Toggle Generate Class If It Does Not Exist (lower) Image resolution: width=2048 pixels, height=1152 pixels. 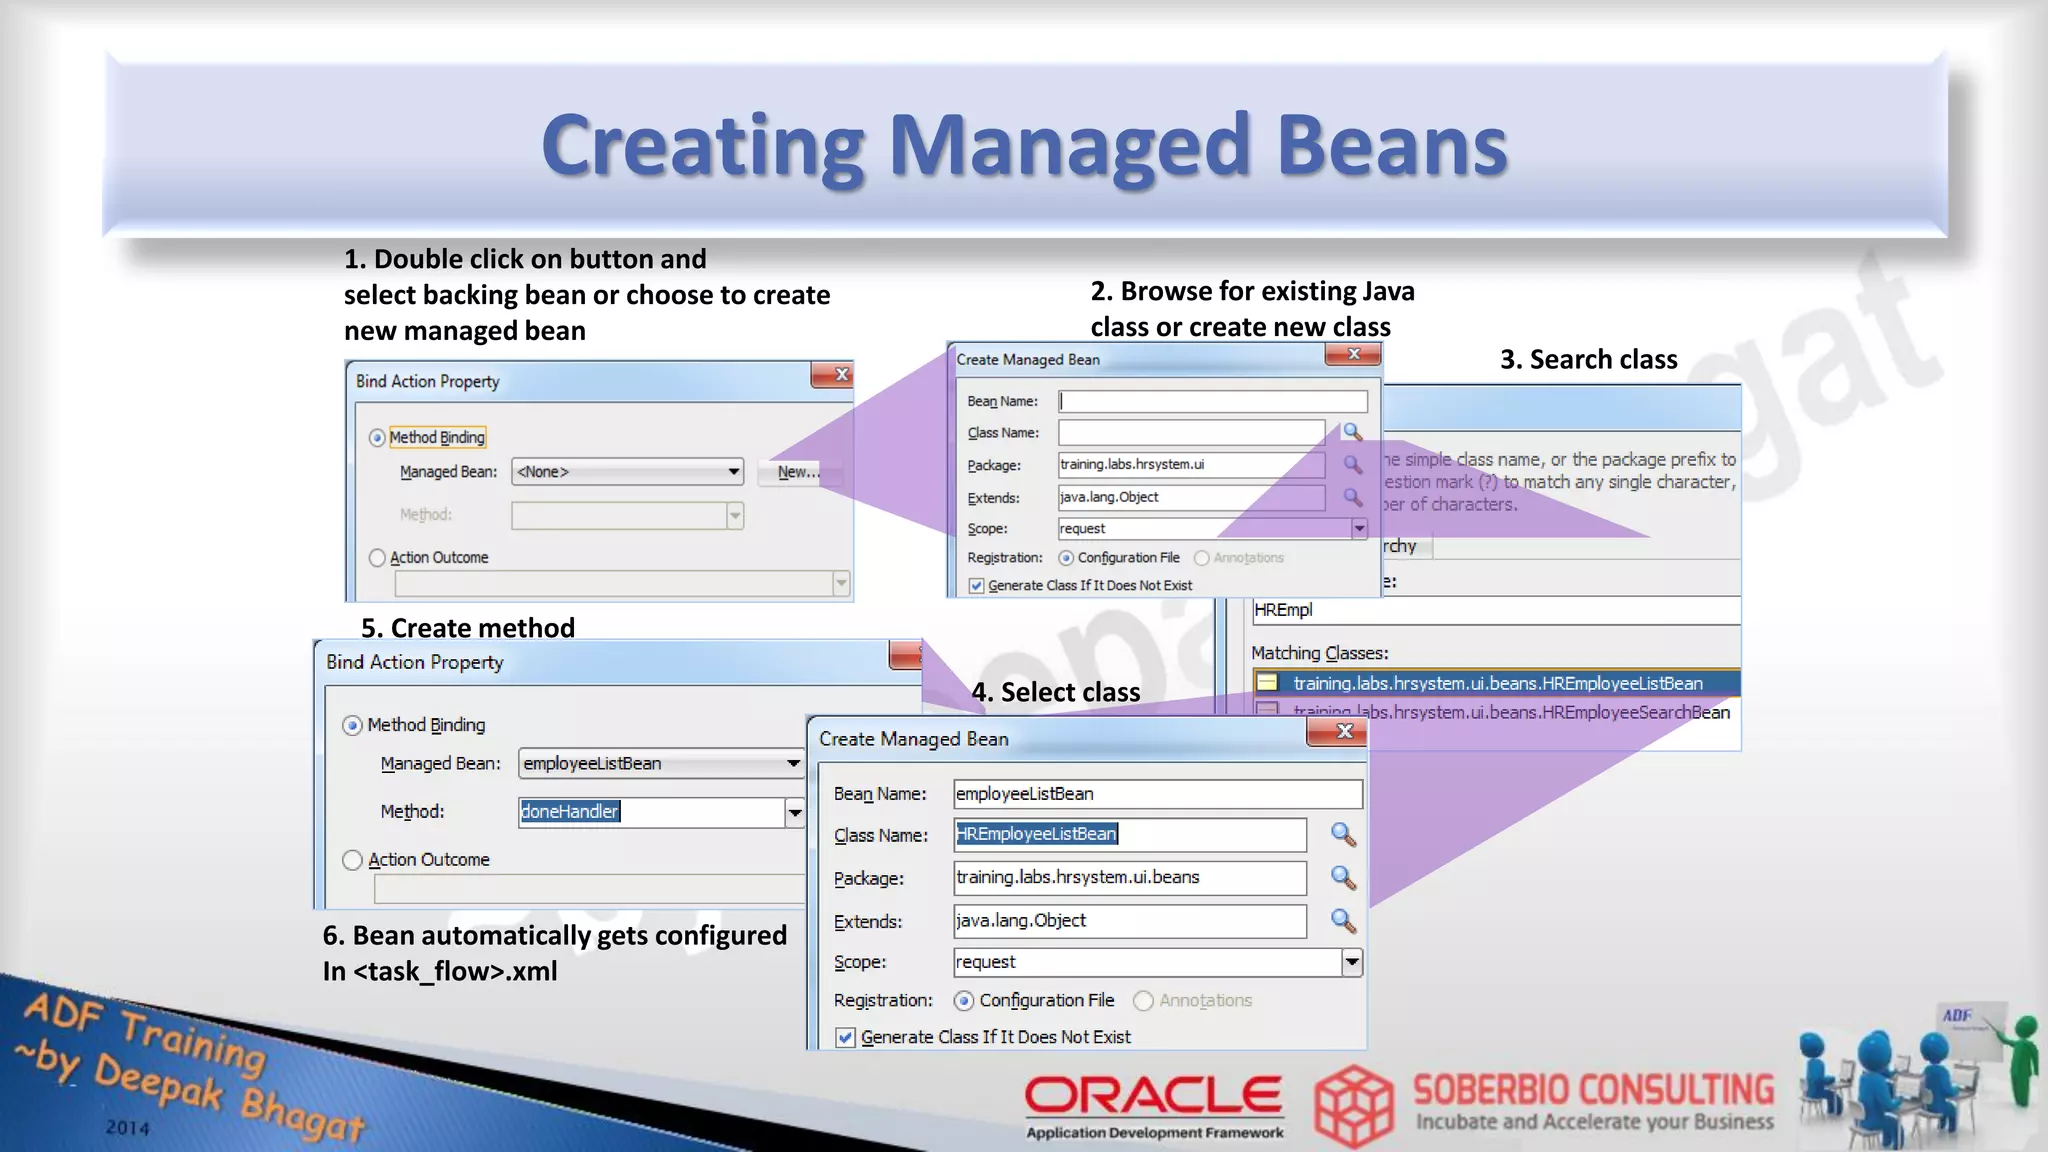coord(845,1037)
